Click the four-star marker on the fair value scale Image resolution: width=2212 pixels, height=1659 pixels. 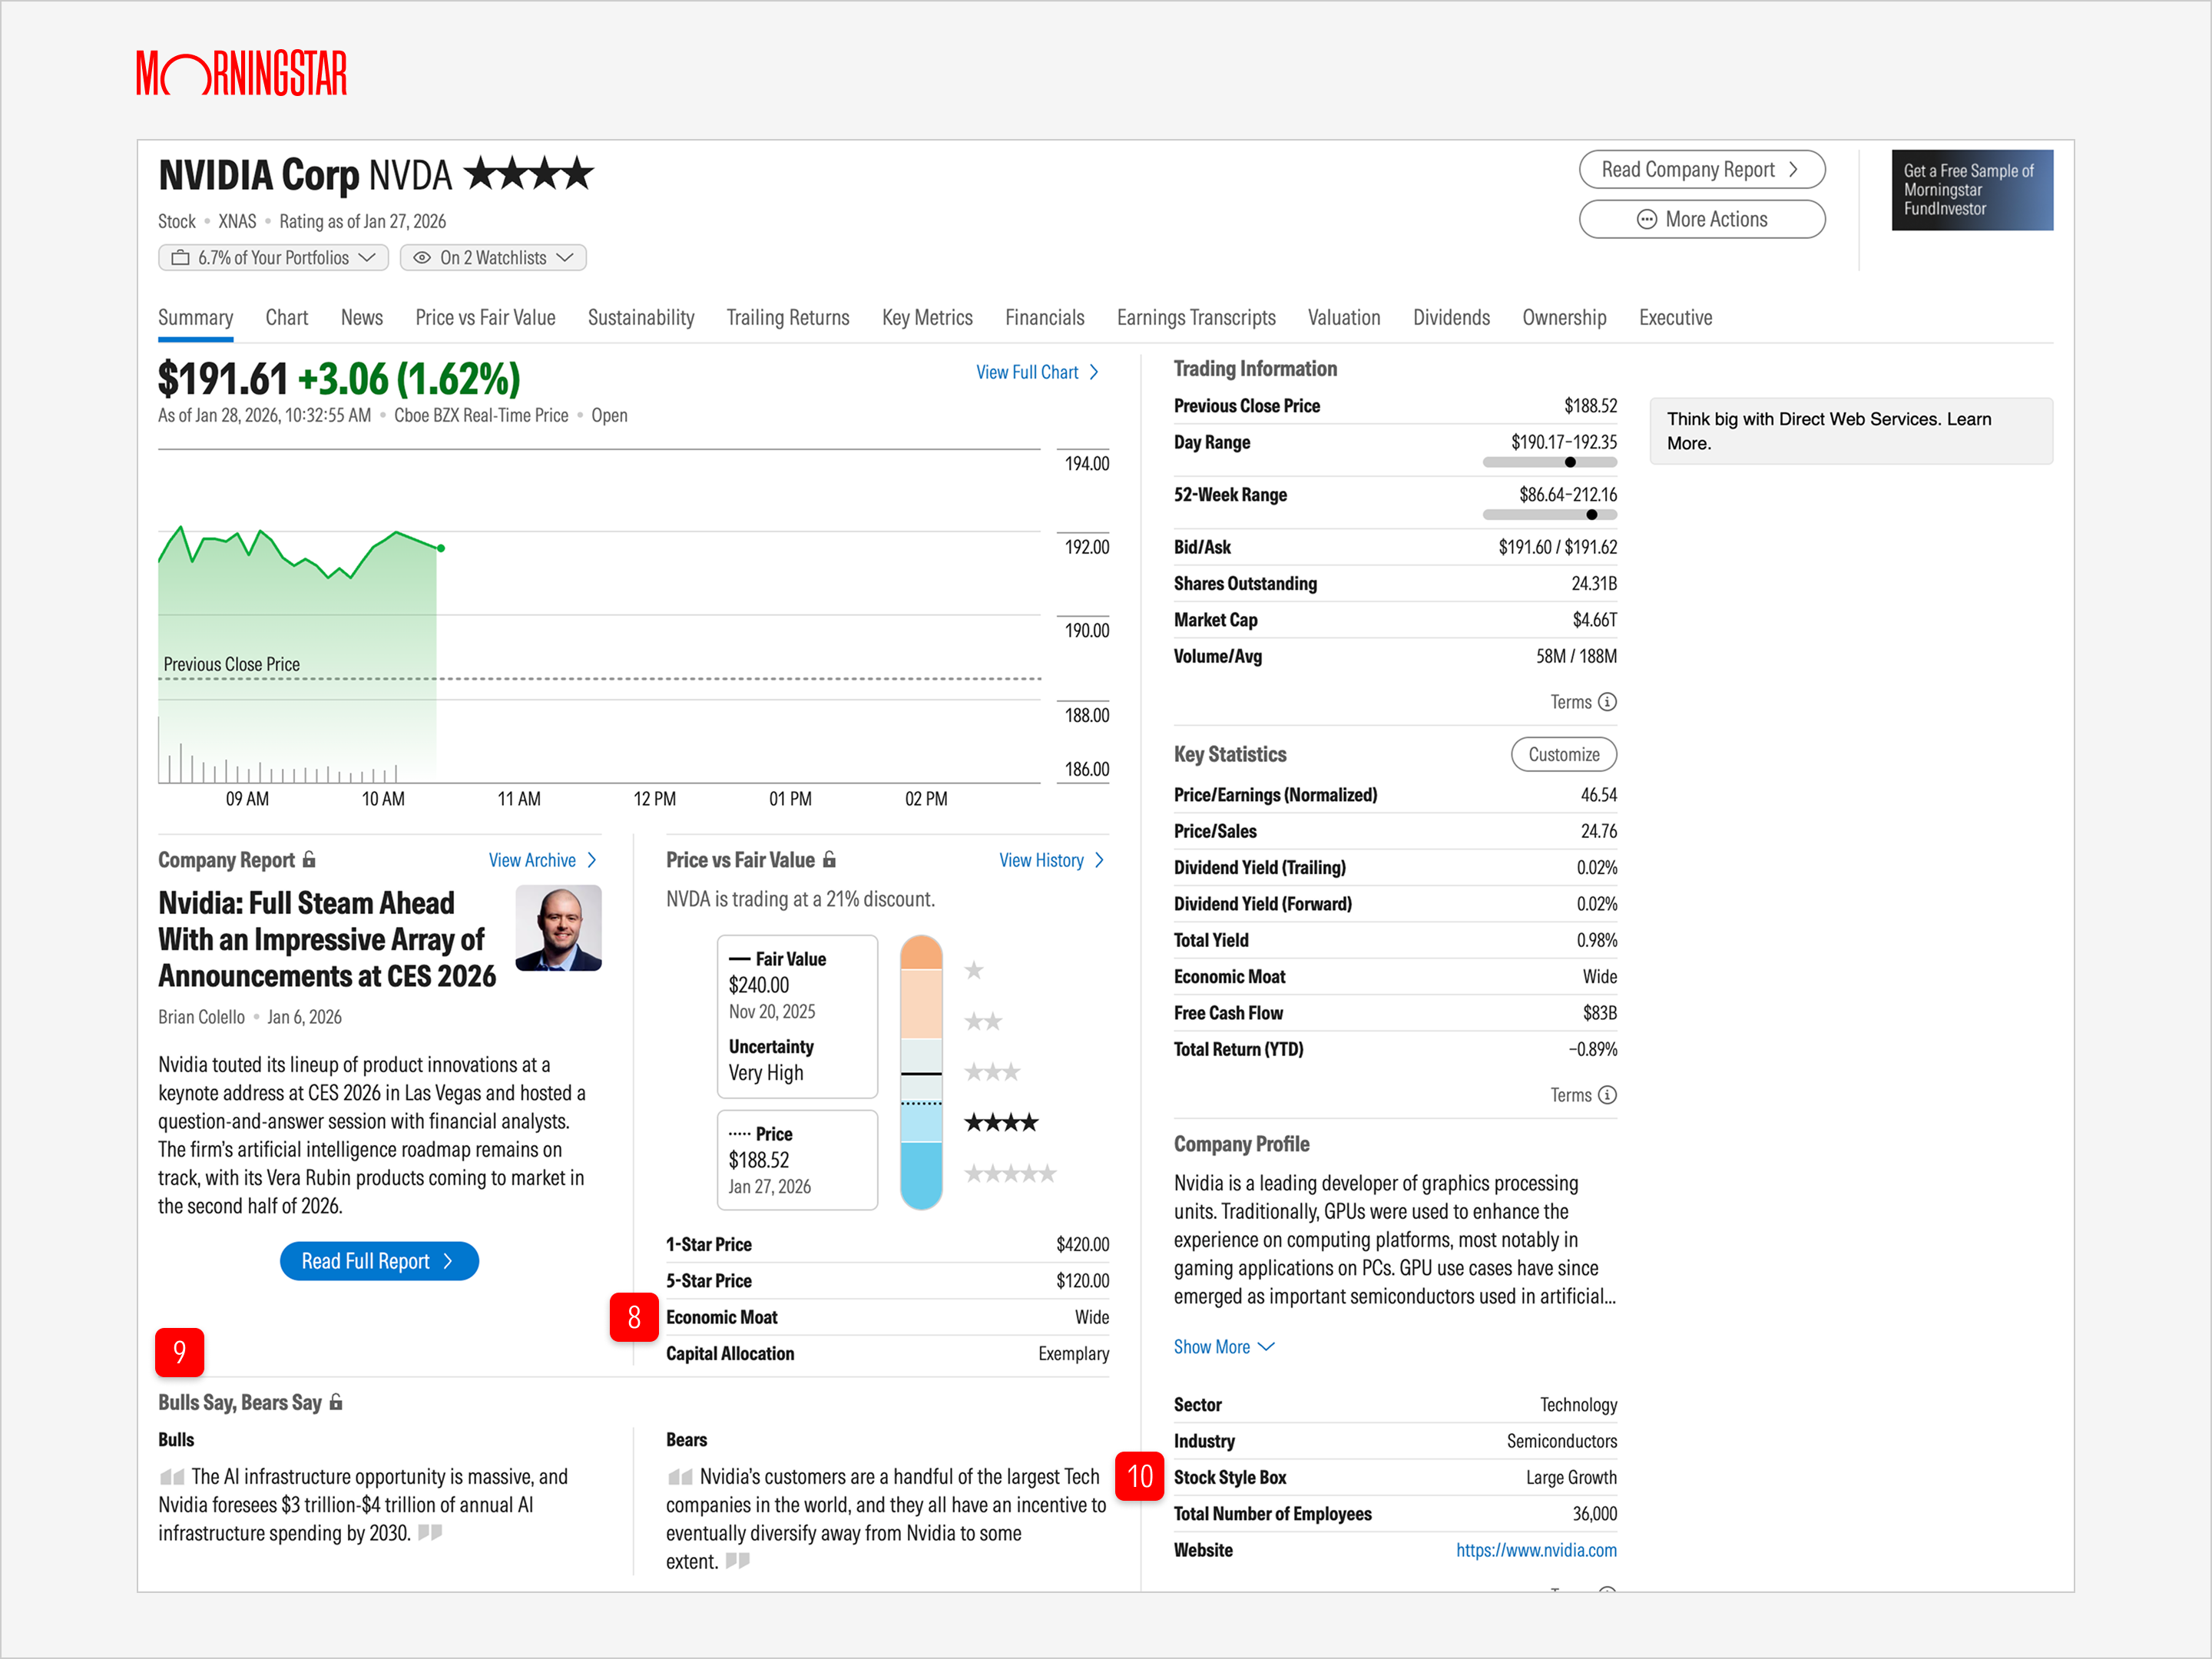click(1001, 1122)
